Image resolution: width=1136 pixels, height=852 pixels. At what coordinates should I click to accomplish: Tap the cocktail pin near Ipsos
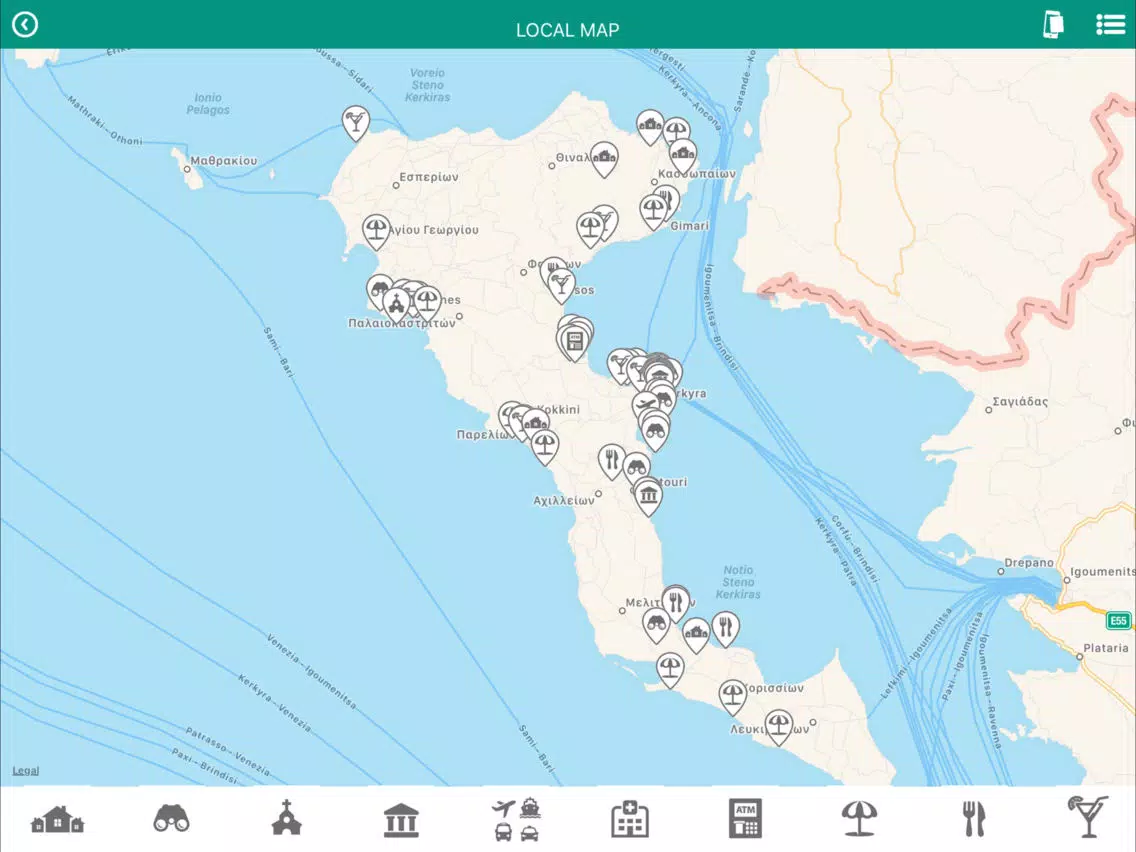click(561, 284)
